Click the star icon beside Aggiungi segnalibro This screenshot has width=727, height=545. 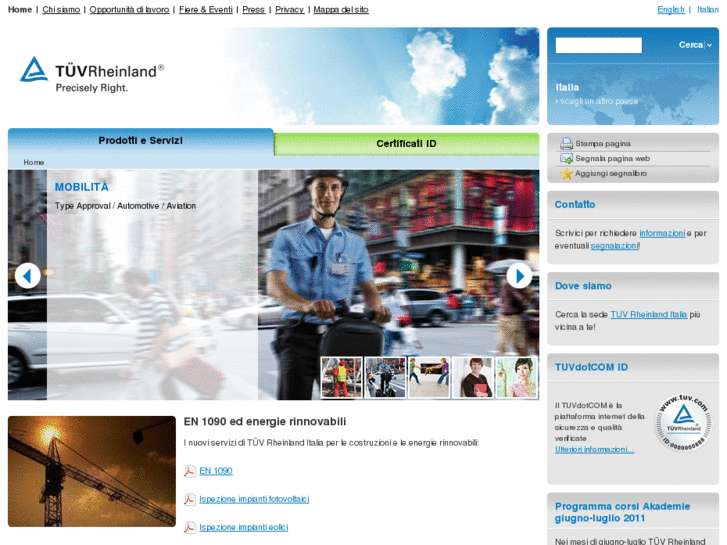point(566,173)
